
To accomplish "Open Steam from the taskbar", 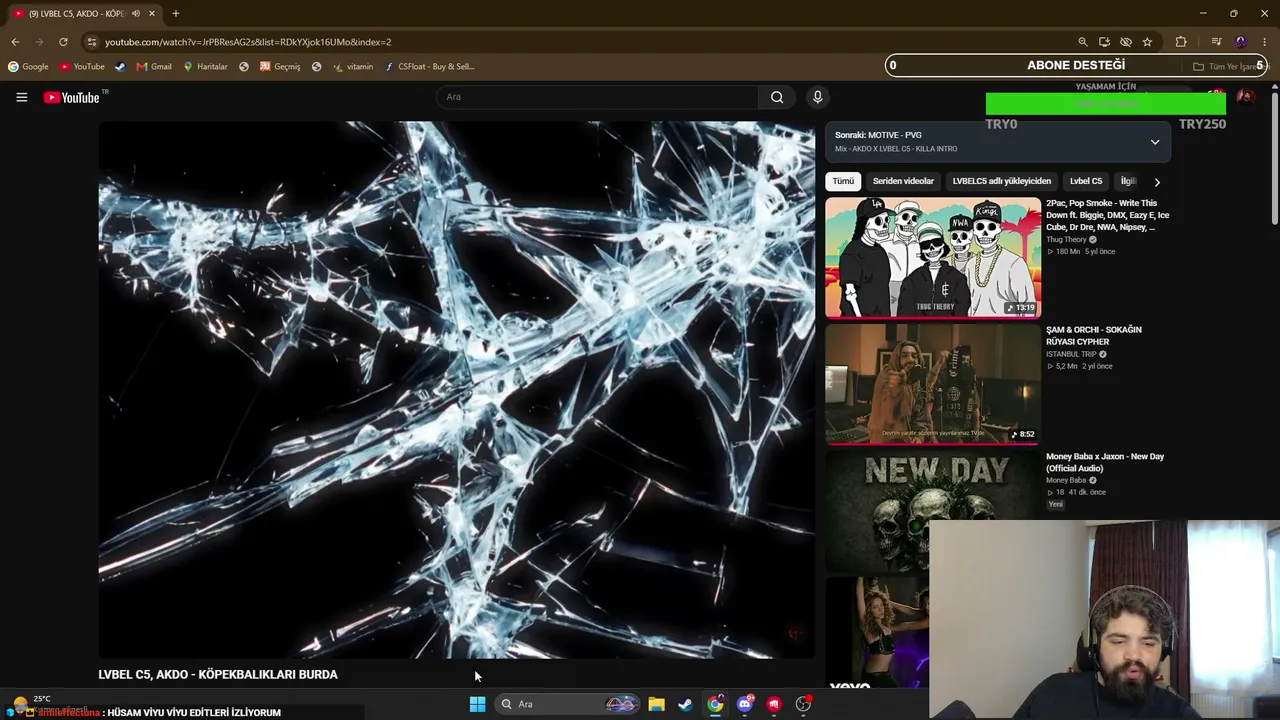I will (685, 704).
